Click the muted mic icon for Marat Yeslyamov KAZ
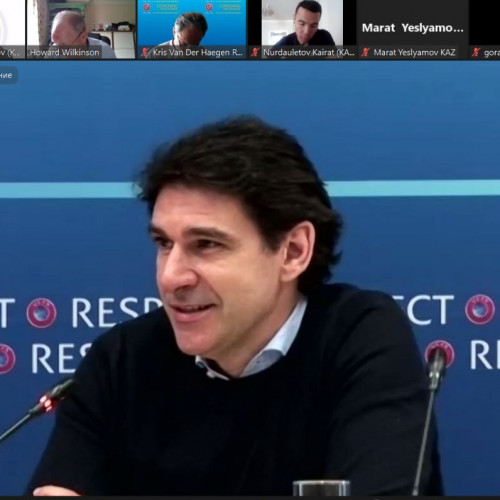This screenshot has height=500, width=500. pyautogui.click(x=366, y=52)
